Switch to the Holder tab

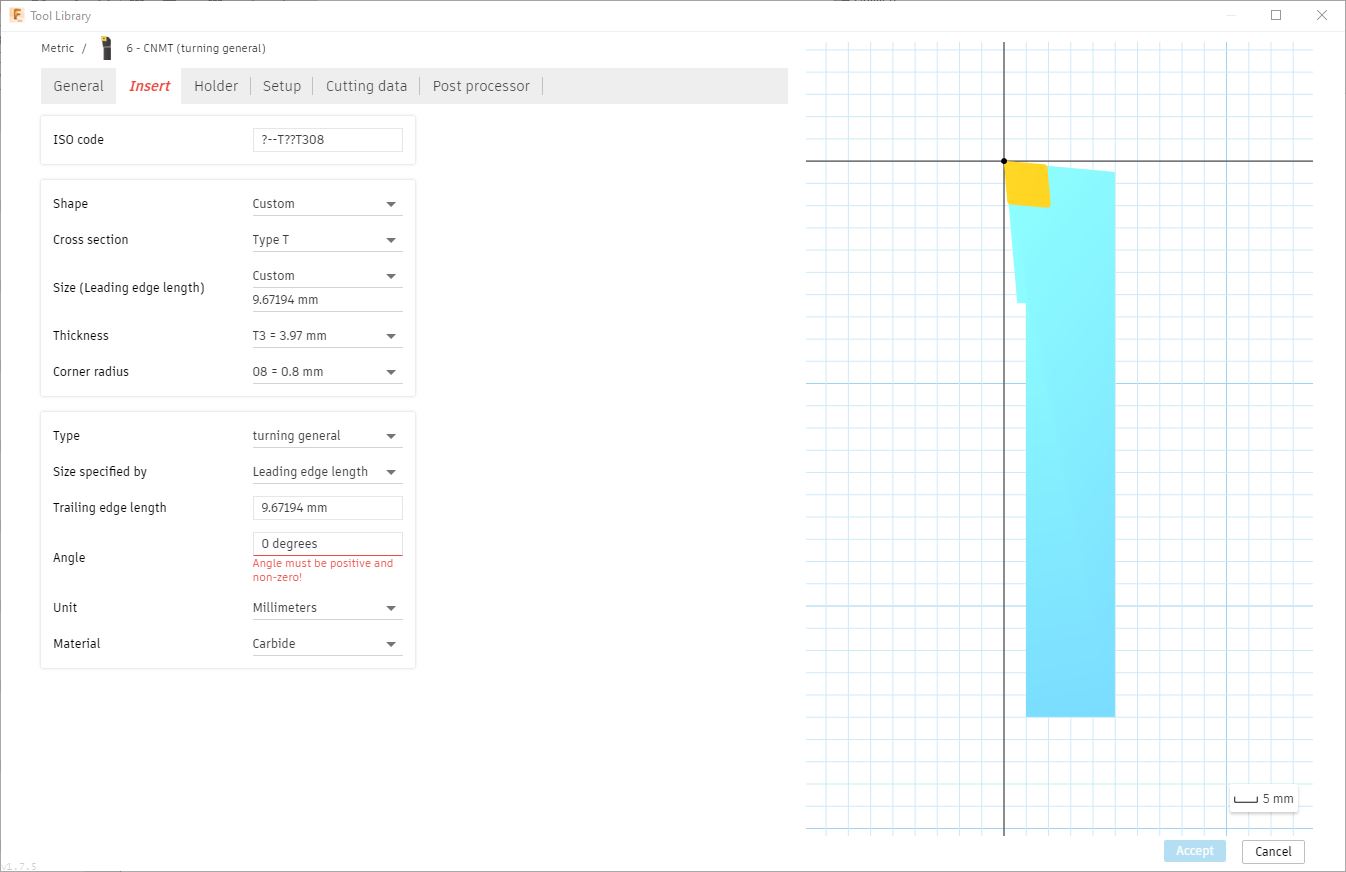point(216,86)
